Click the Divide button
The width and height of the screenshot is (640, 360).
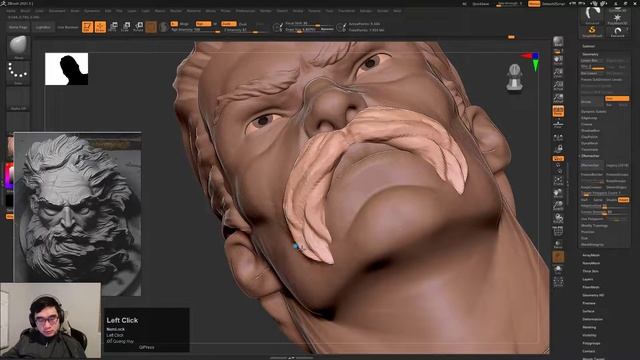(592, 101)
